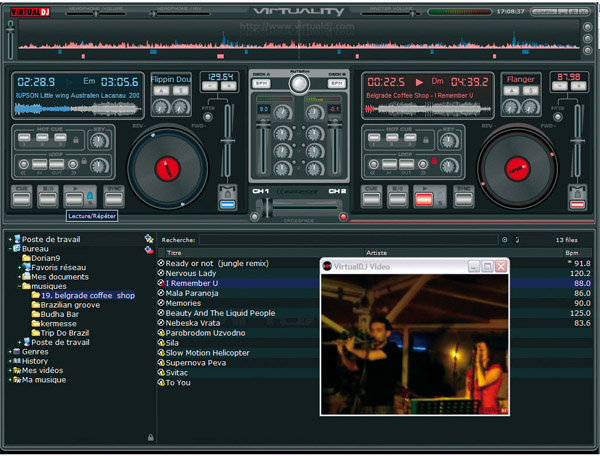This screenshot has height=456, width=600.
Task: Click the Recherche search field
Action: pos(349,240)
